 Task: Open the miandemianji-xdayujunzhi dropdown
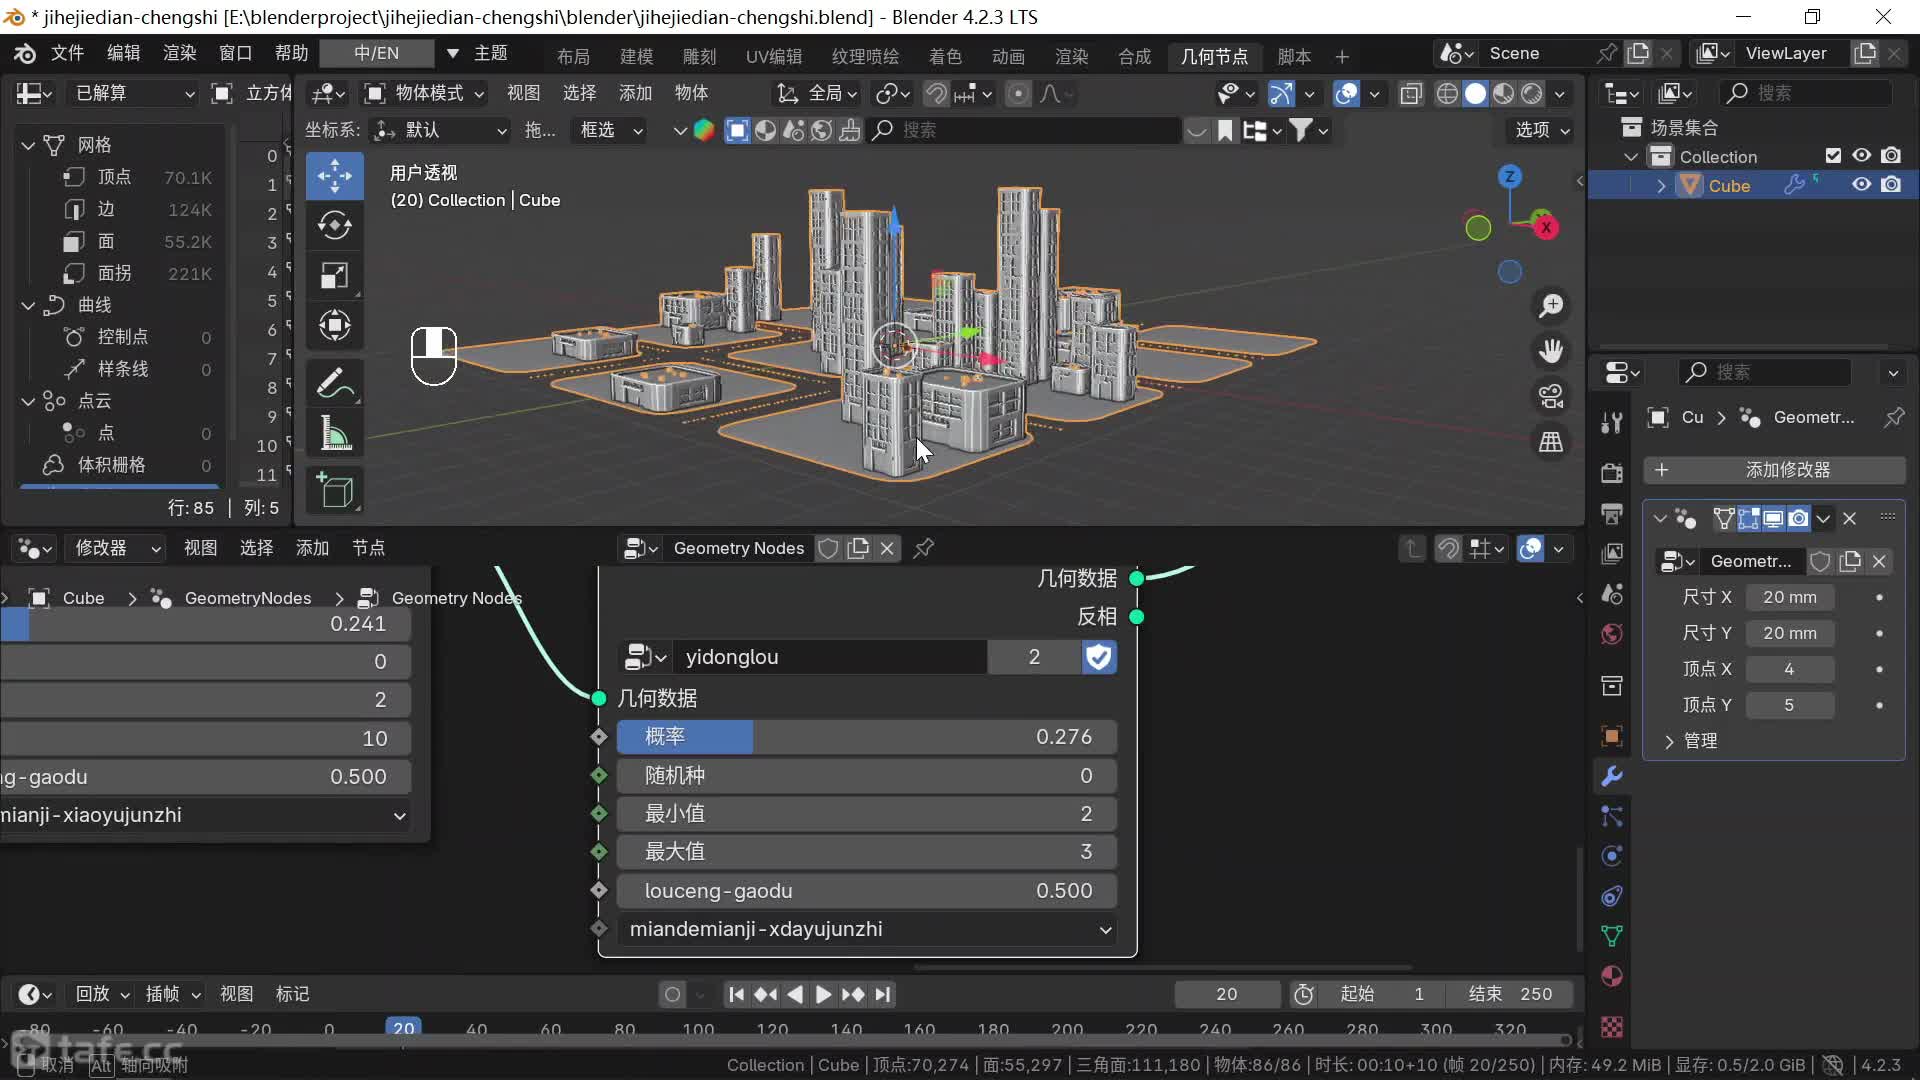coord(867,929)
